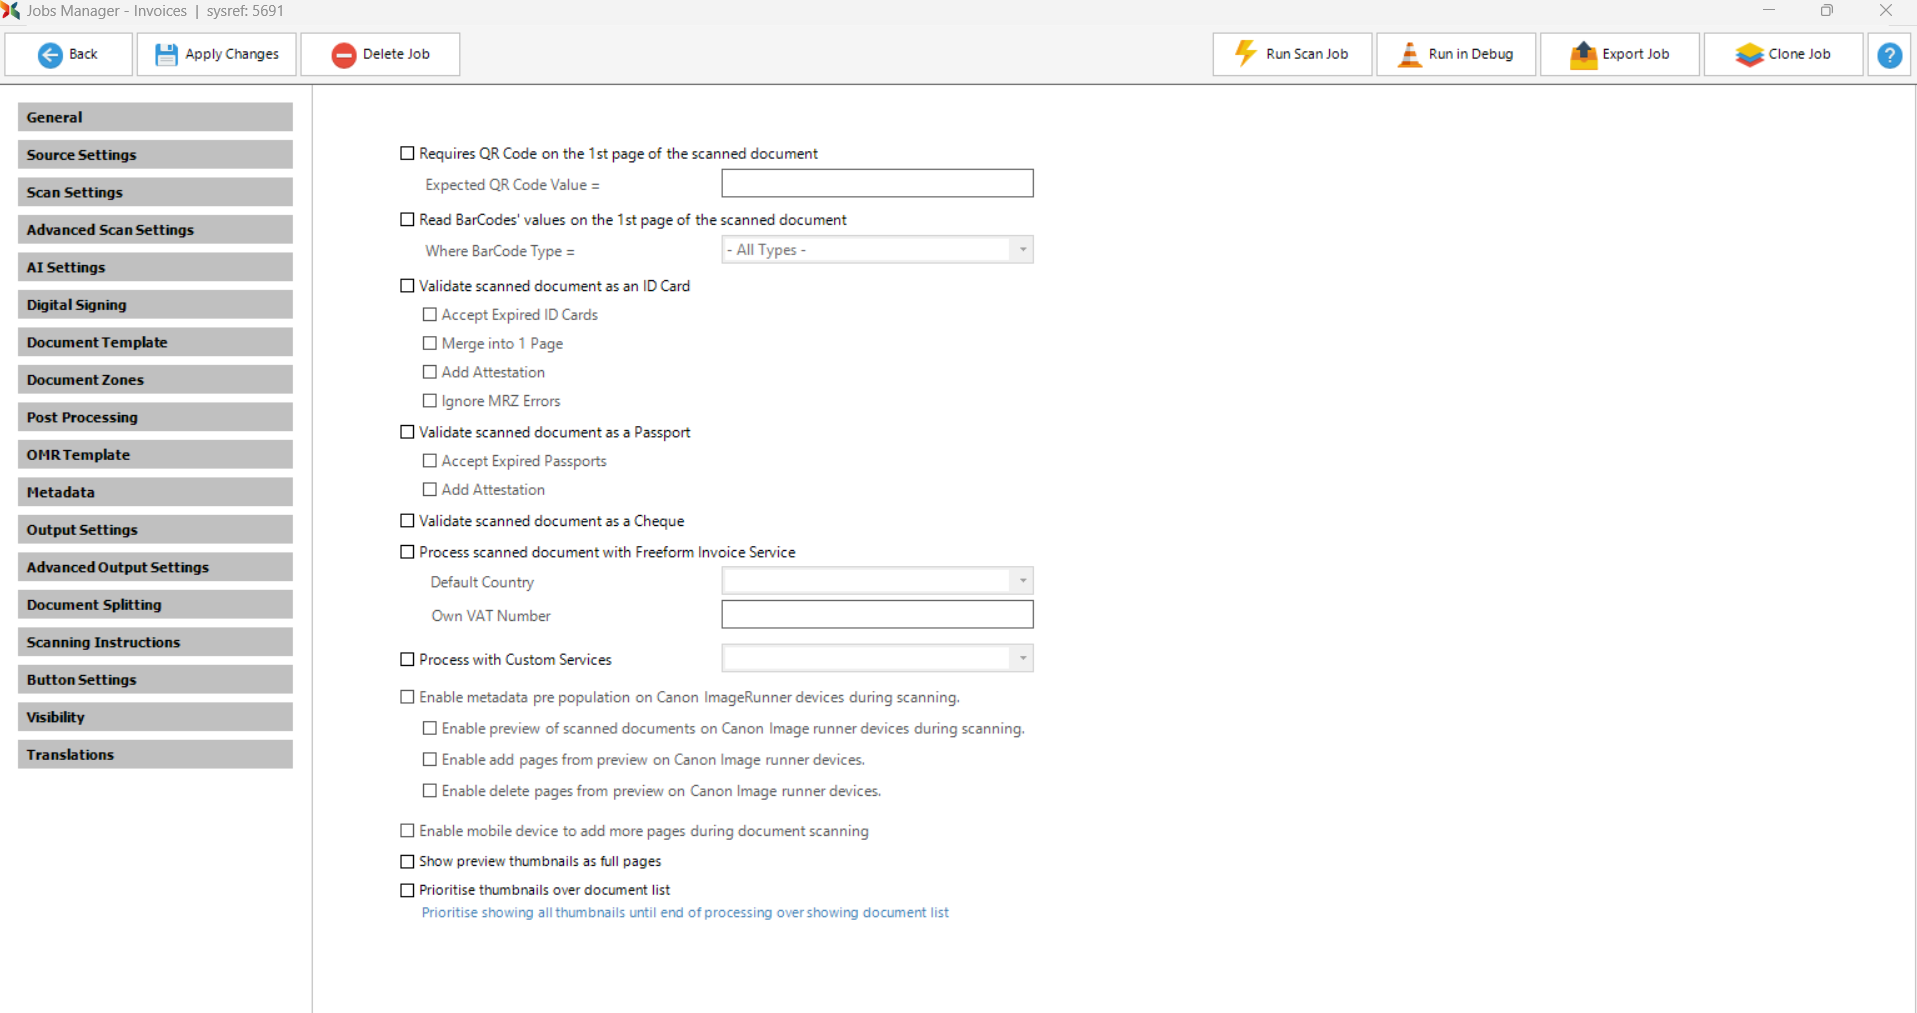Toggle Accept Expired Passports checkbox
Viewport: 1917px width, 1013px height.
pyautogui.click(x=430, y=461)
